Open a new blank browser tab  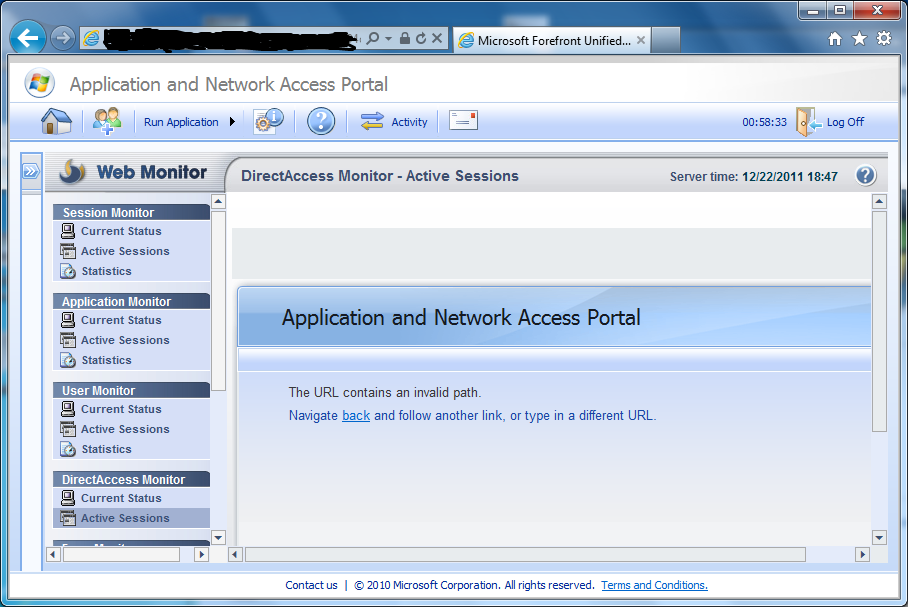point(665,40)
